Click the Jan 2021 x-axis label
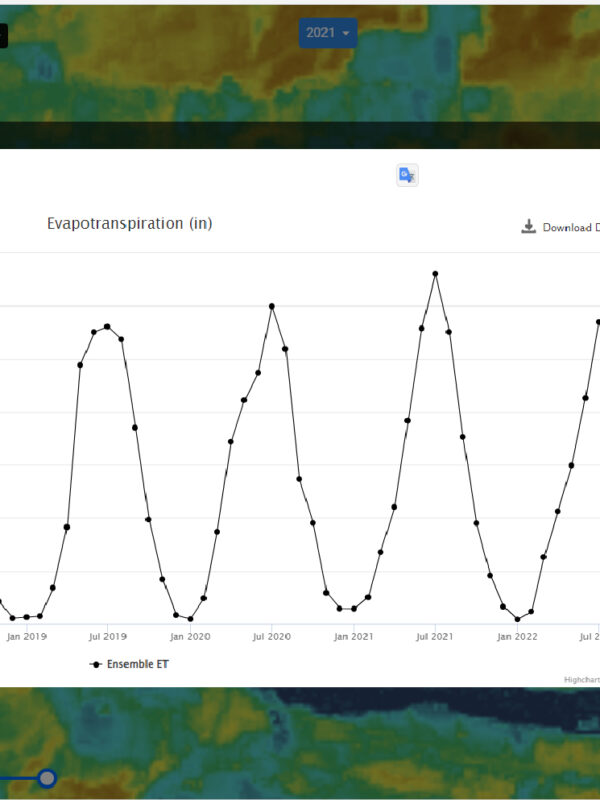The height and width of the screenshot is (800, 600). tap(353, 636)
